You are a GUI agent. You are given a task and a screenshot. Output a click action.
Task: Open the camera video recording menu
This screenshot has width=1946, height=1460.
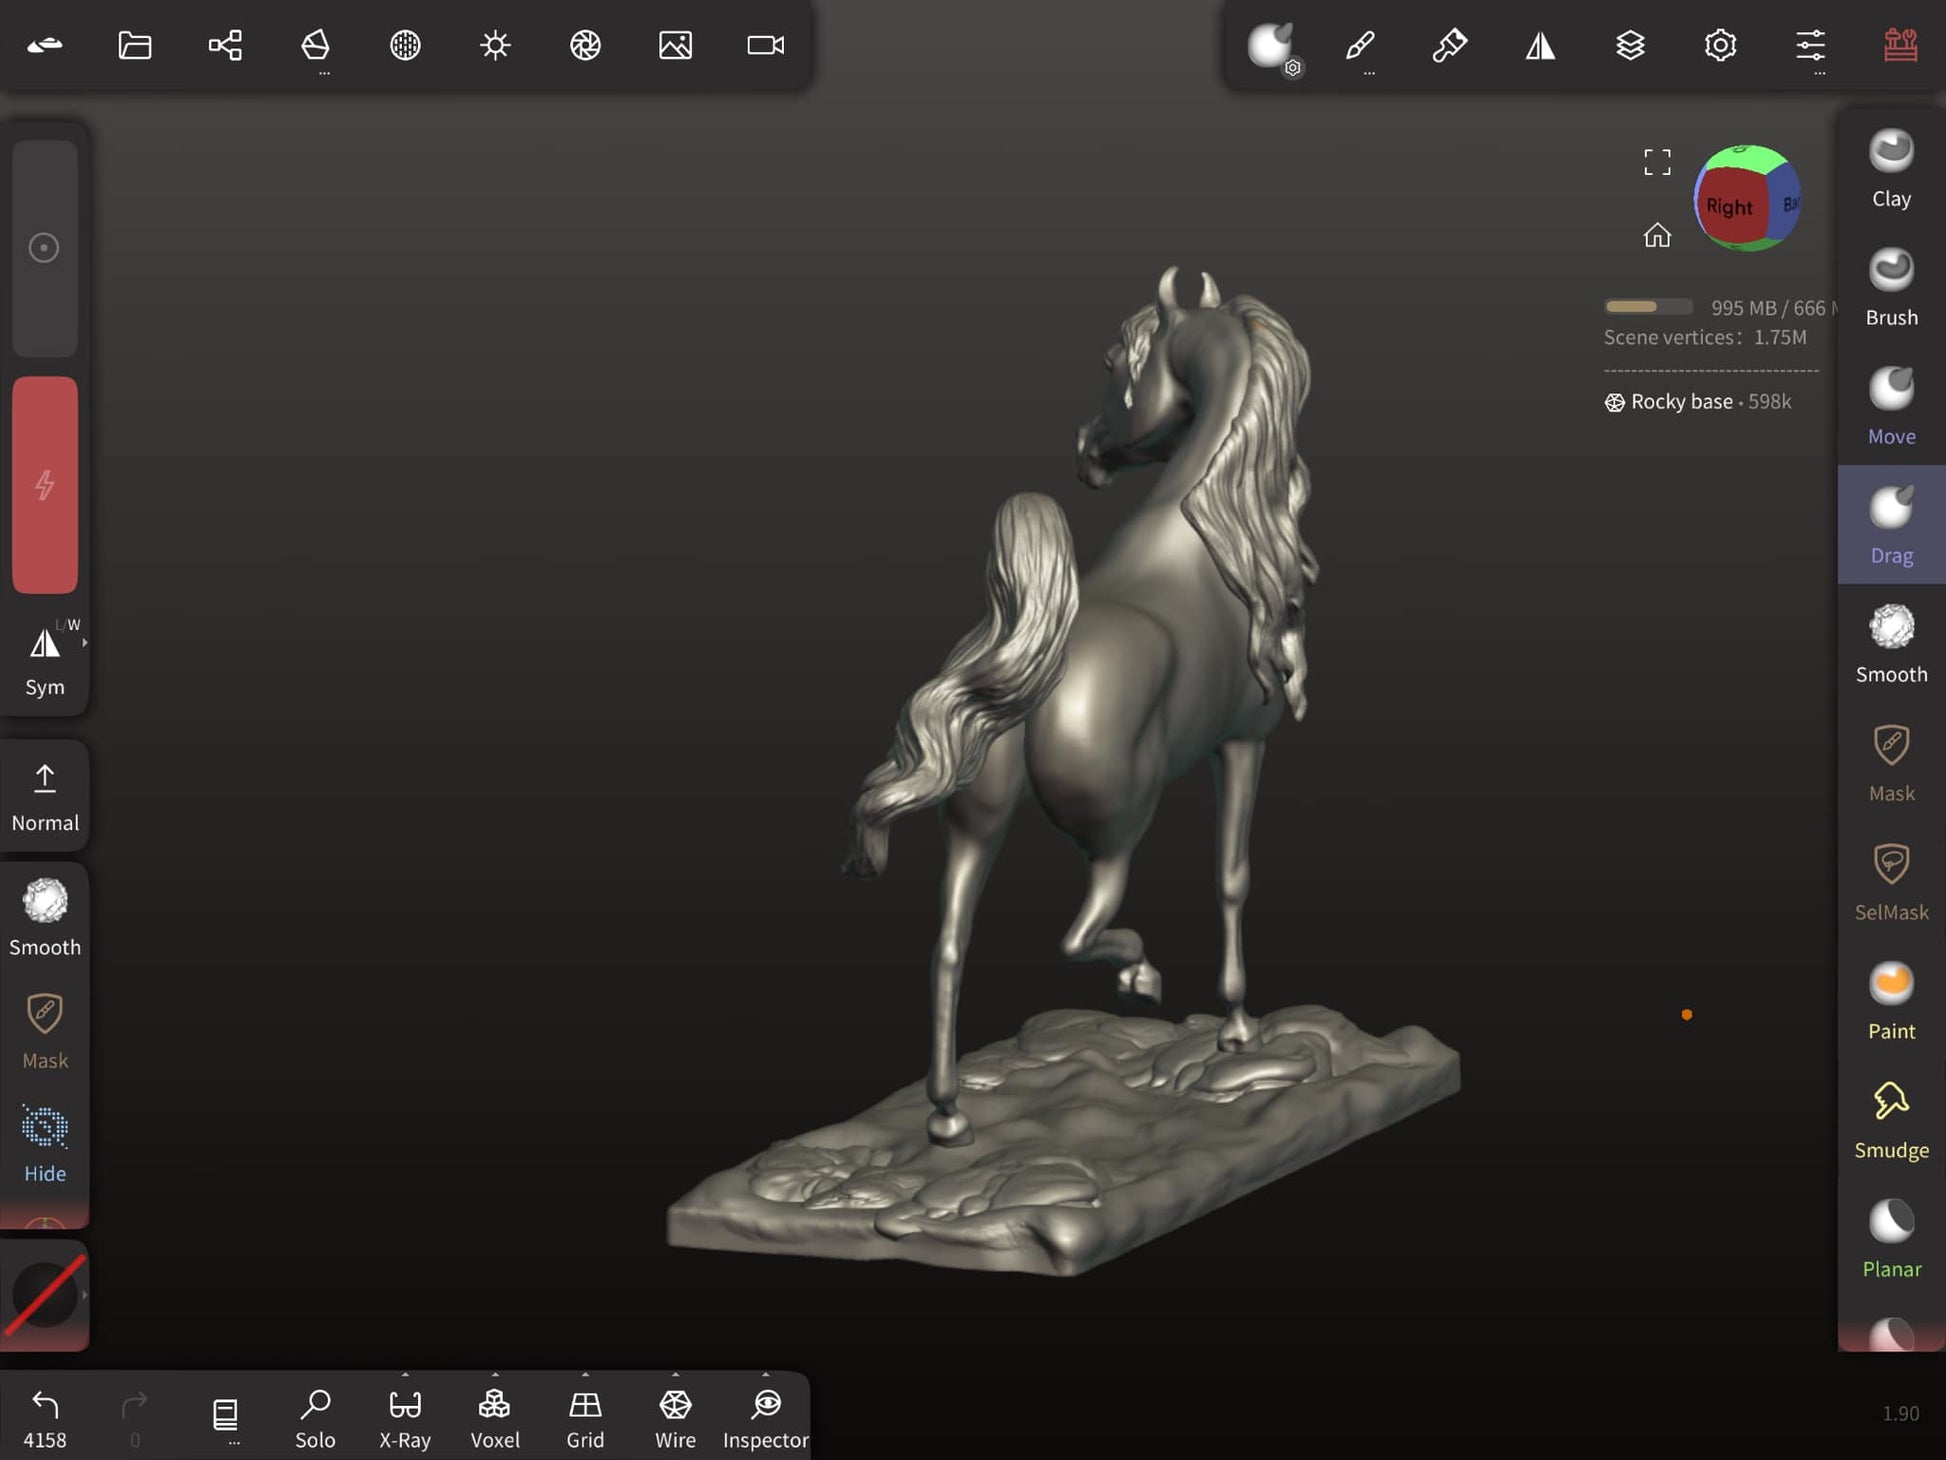coord(765,45)
